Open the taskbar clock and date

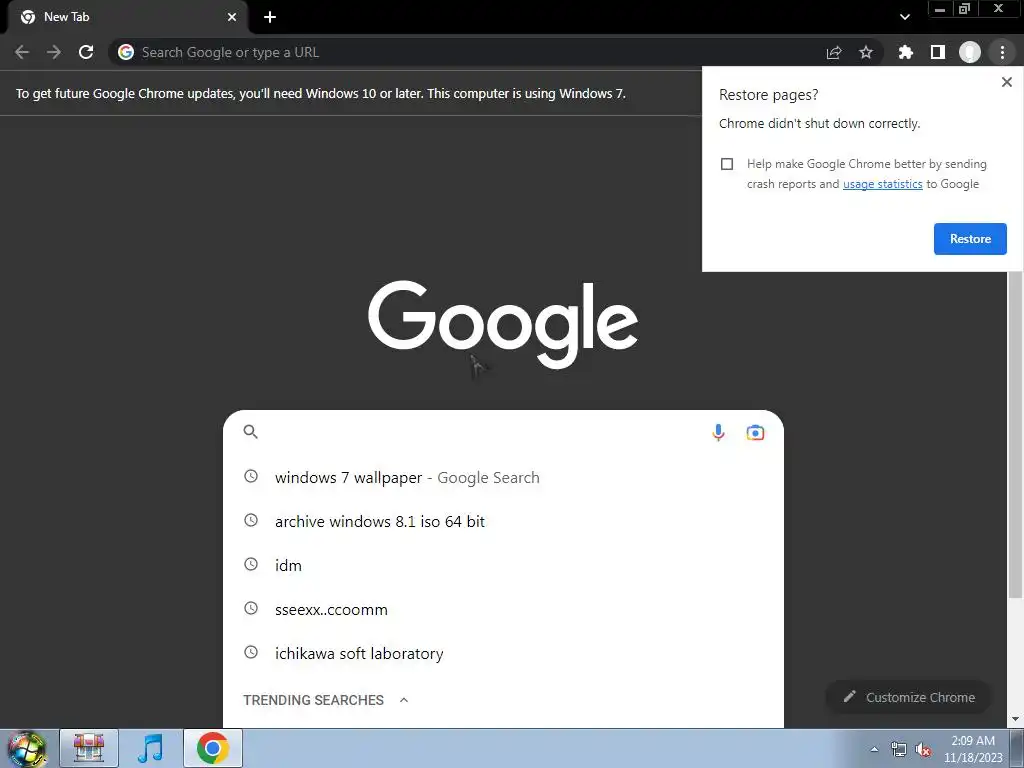pos(972,749)
